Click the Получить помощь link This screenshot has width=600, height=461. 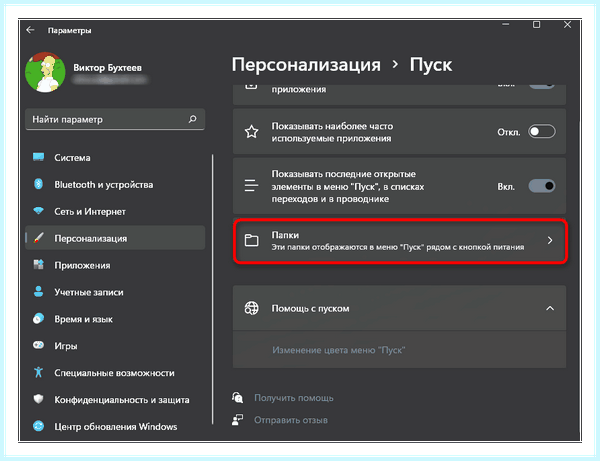click(x=293, y=398)
